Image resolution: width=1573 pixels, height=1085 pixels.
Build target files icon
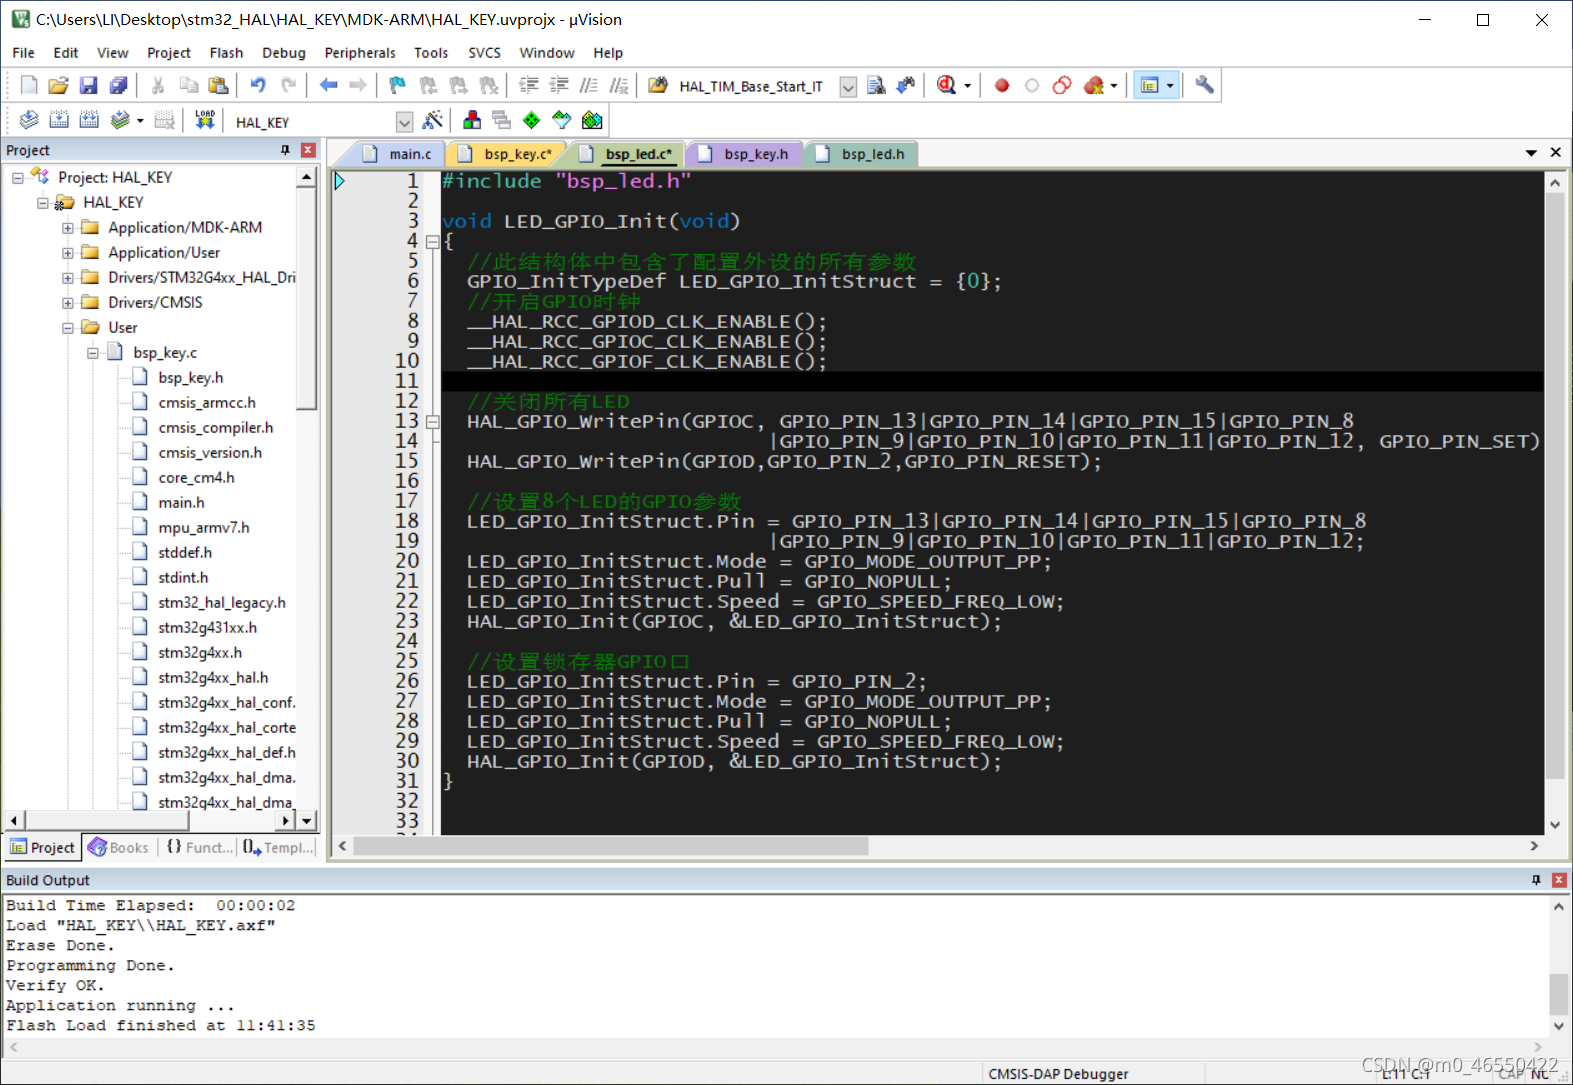point(59,120)
